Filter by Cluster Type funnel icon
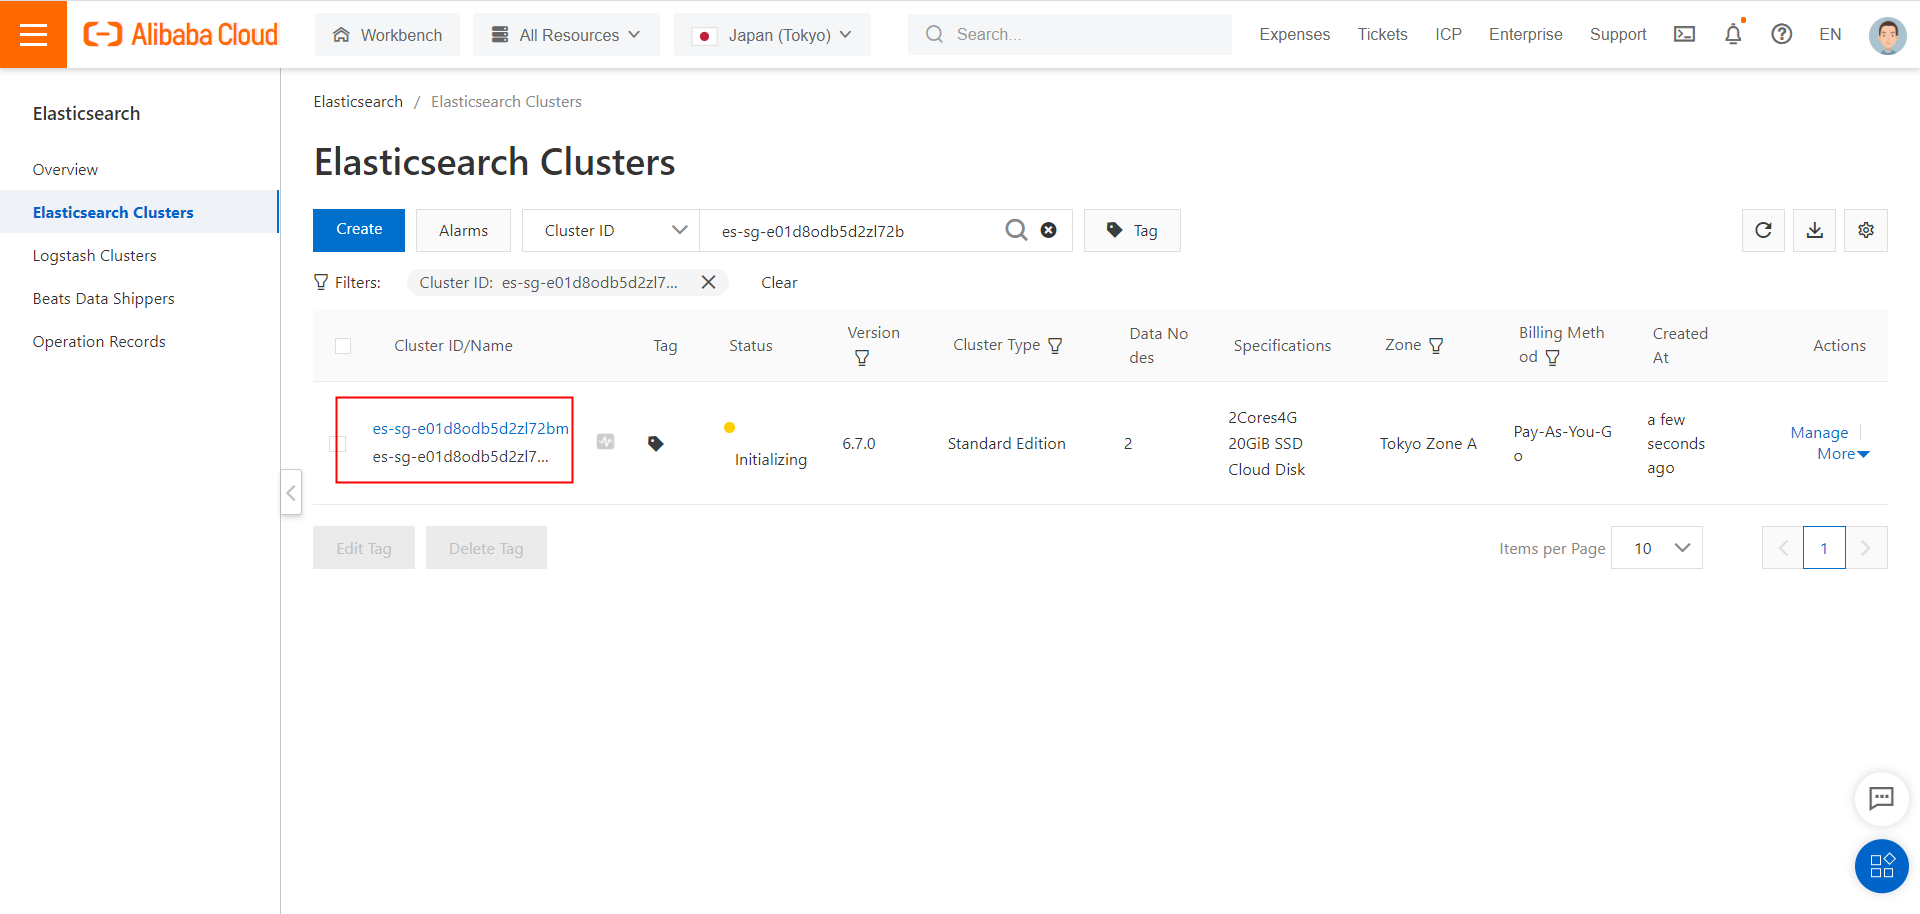The image size is (1920, 914). tap(1055, 345)
